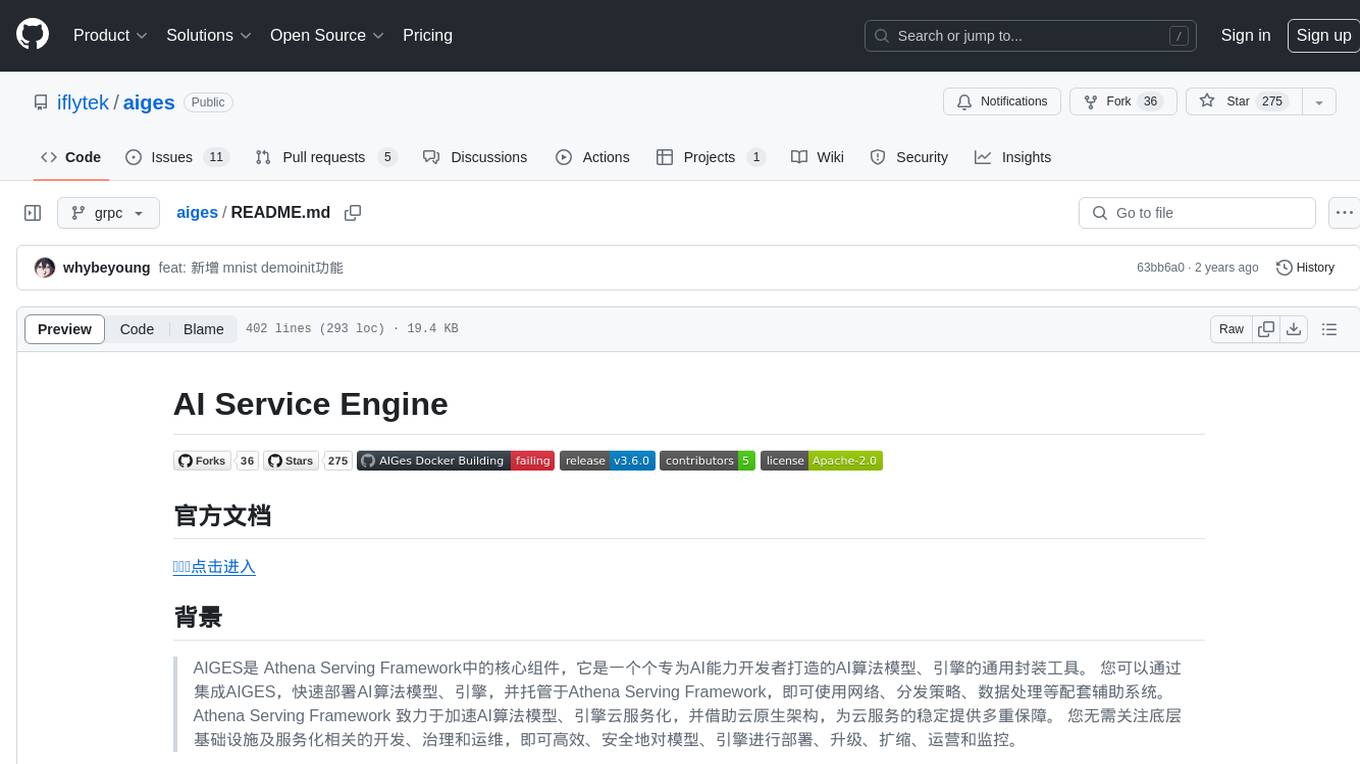Expand the Open Source menu
This screenshot has height=764, width=1360.
327,35
